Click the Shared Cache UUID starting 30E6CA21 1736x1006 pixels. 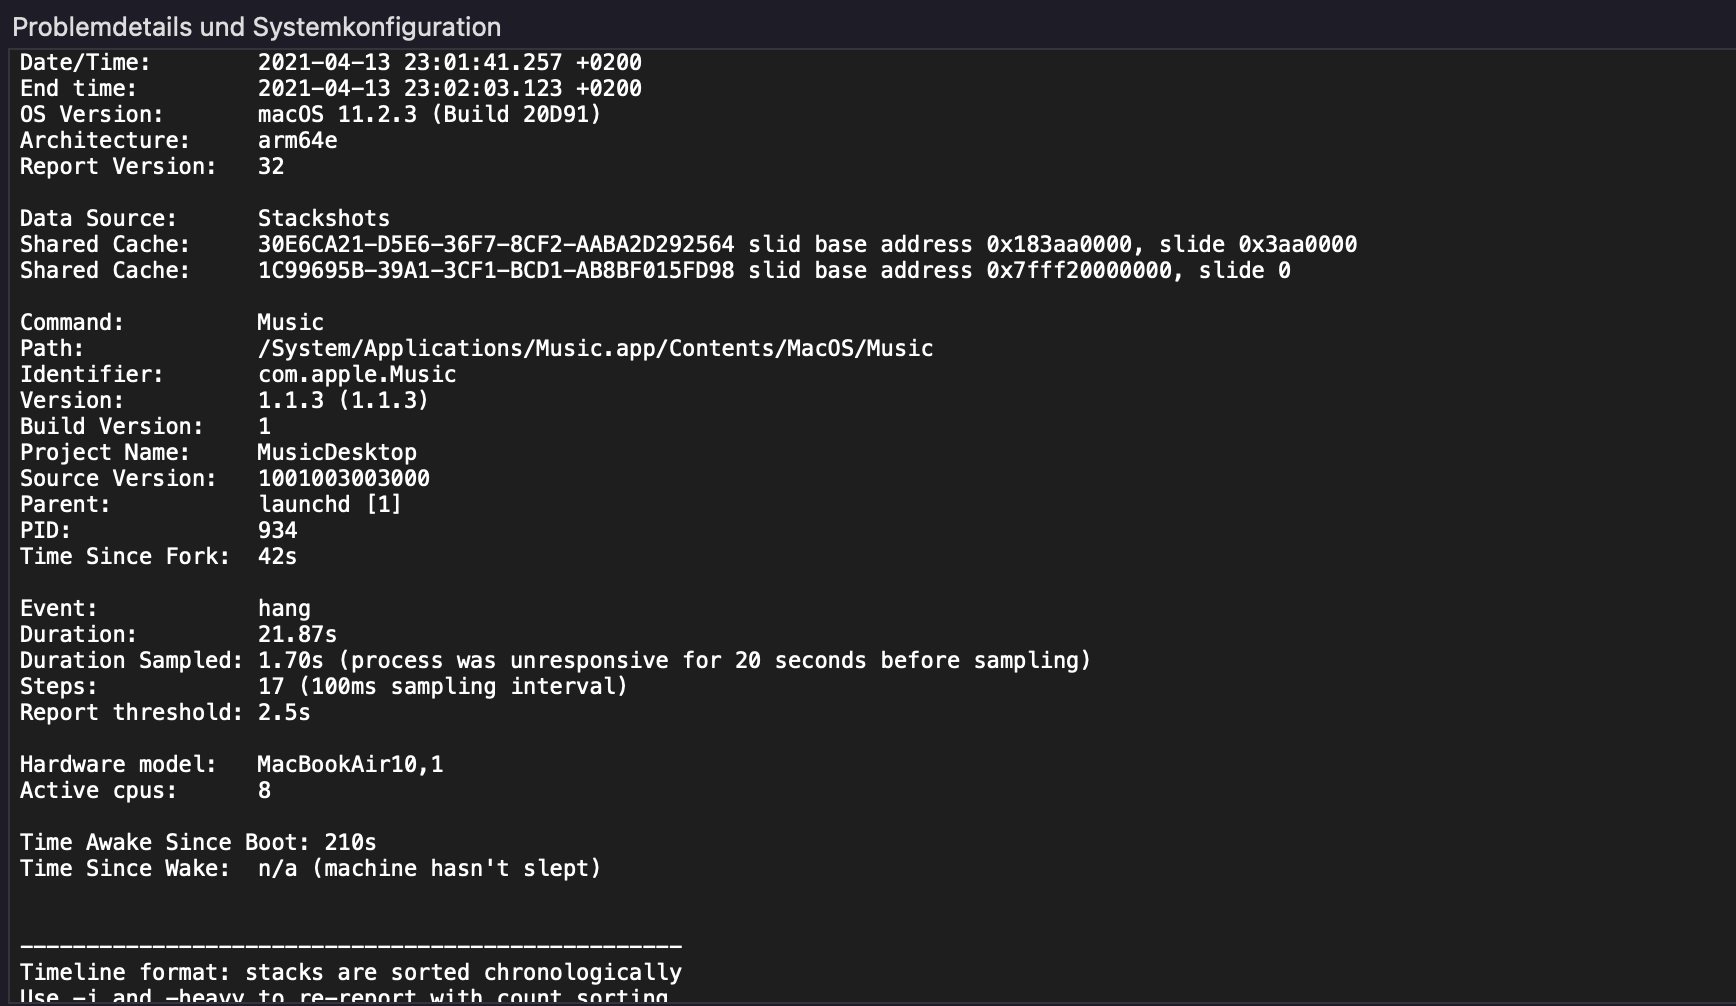point(495,245)
